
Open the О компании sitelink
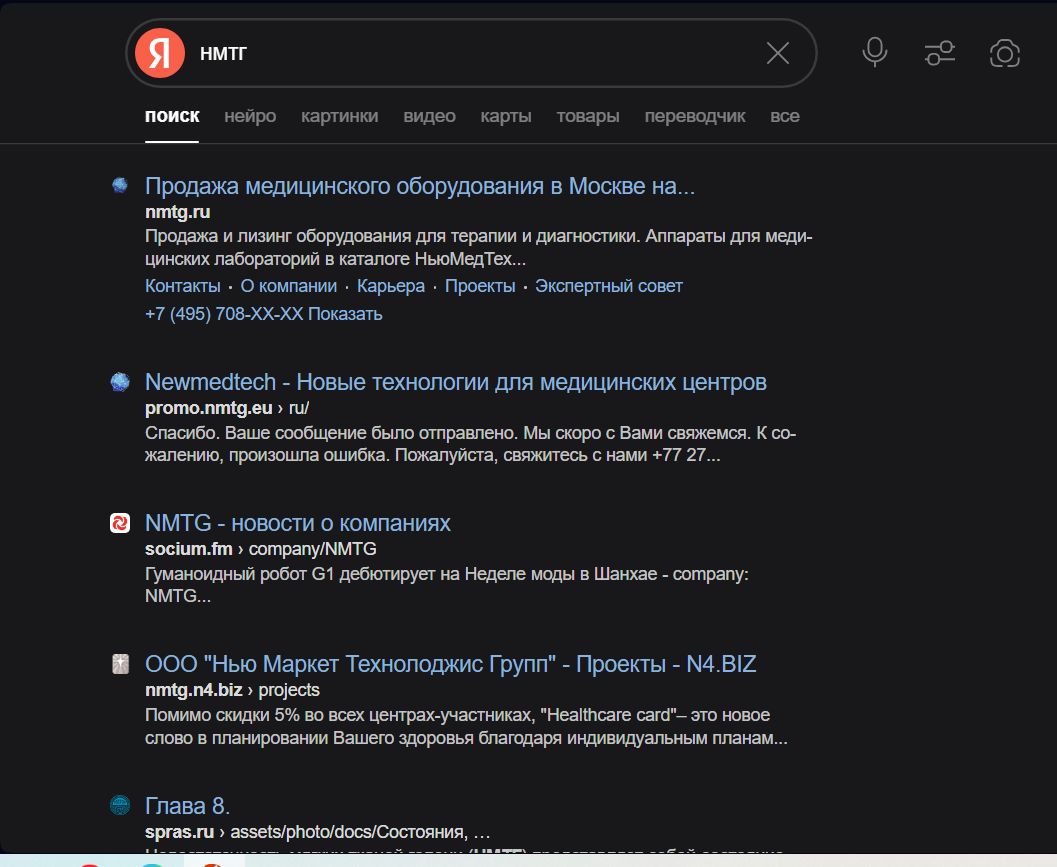pos(289,286)
